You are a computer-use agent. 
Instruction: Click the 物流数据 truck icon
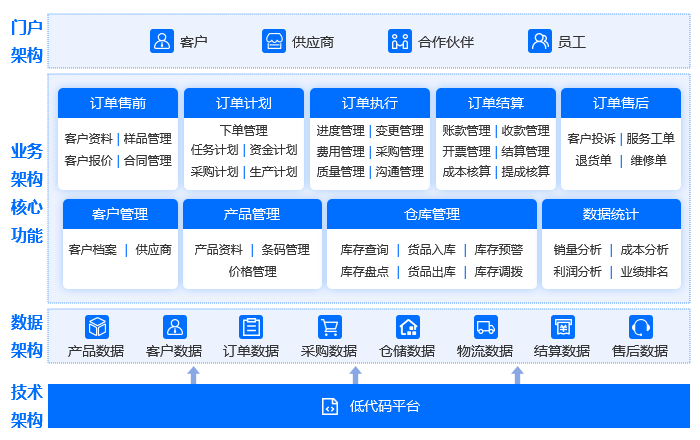tap(485, 327)
